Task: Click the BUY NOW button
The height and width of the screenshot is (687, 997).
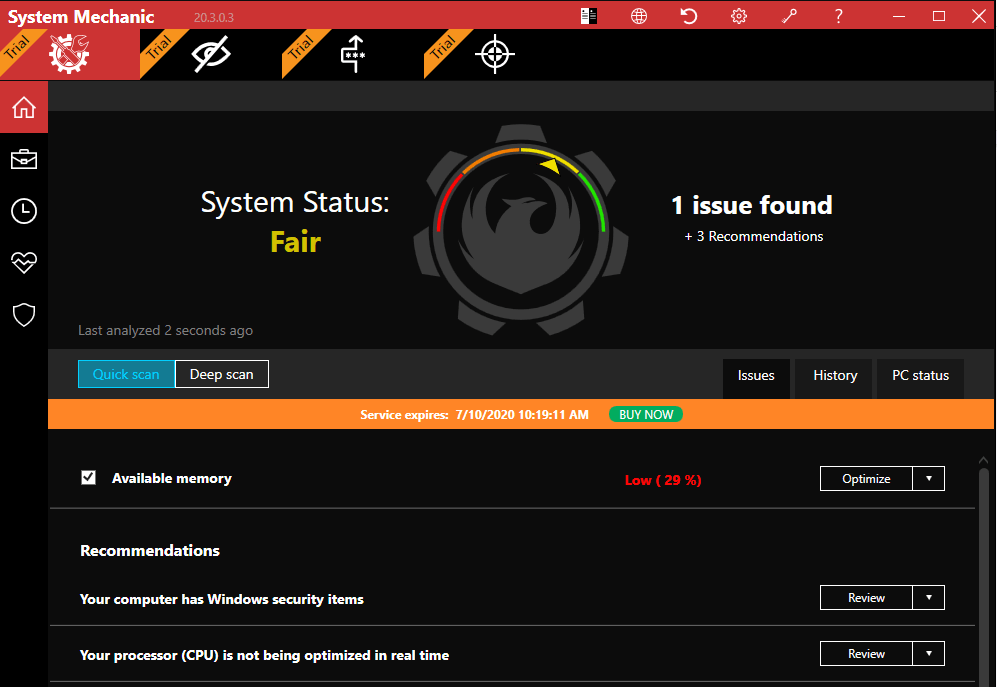Action: point(646,413)
